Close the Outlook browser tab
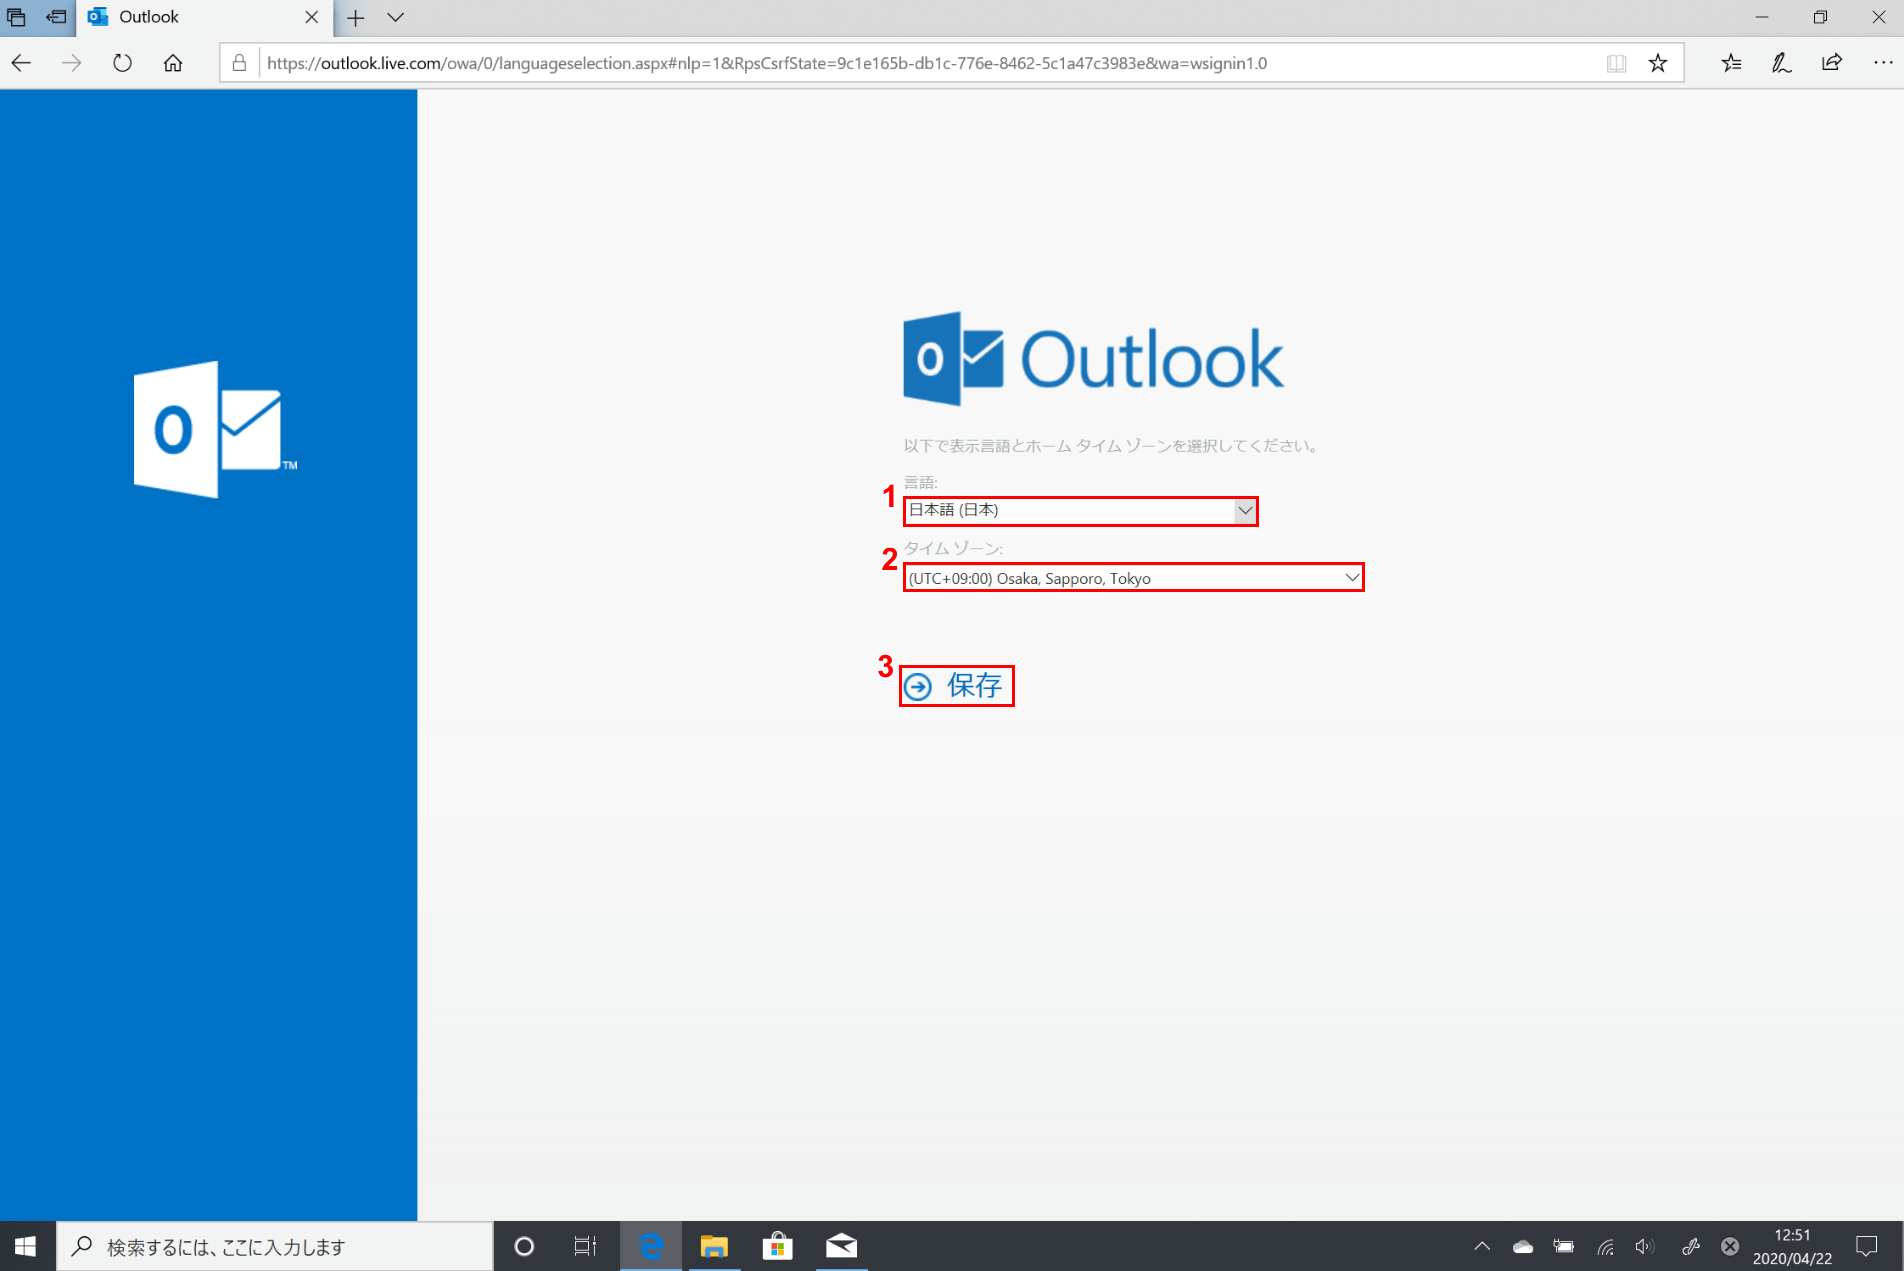The height and width of the screenshot is (1271, 1904). (x=311, y=17)
